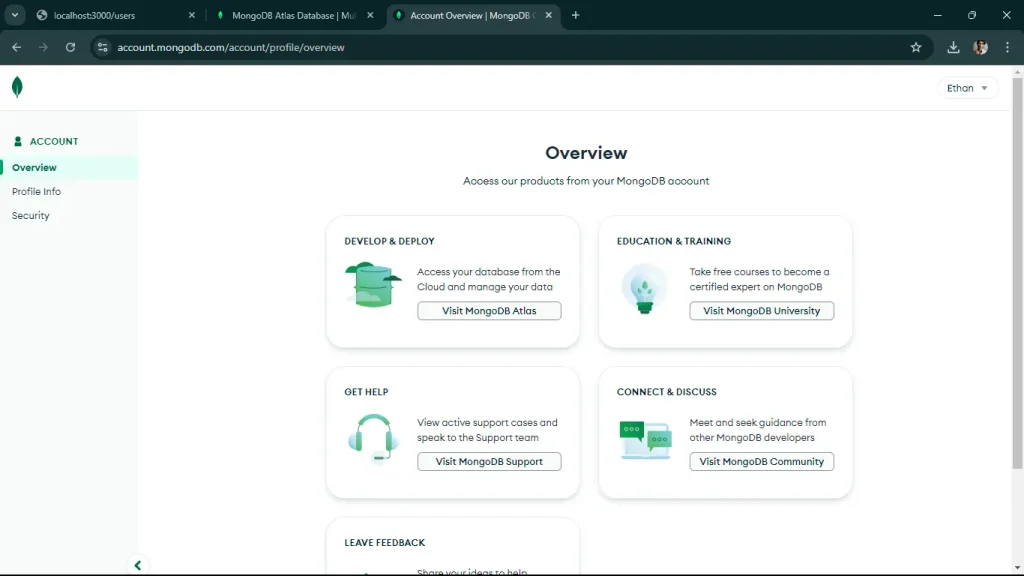Open the tab search dropdown arrow
Viewport: 1024px width, 576px height.
[x=14, y=15]
